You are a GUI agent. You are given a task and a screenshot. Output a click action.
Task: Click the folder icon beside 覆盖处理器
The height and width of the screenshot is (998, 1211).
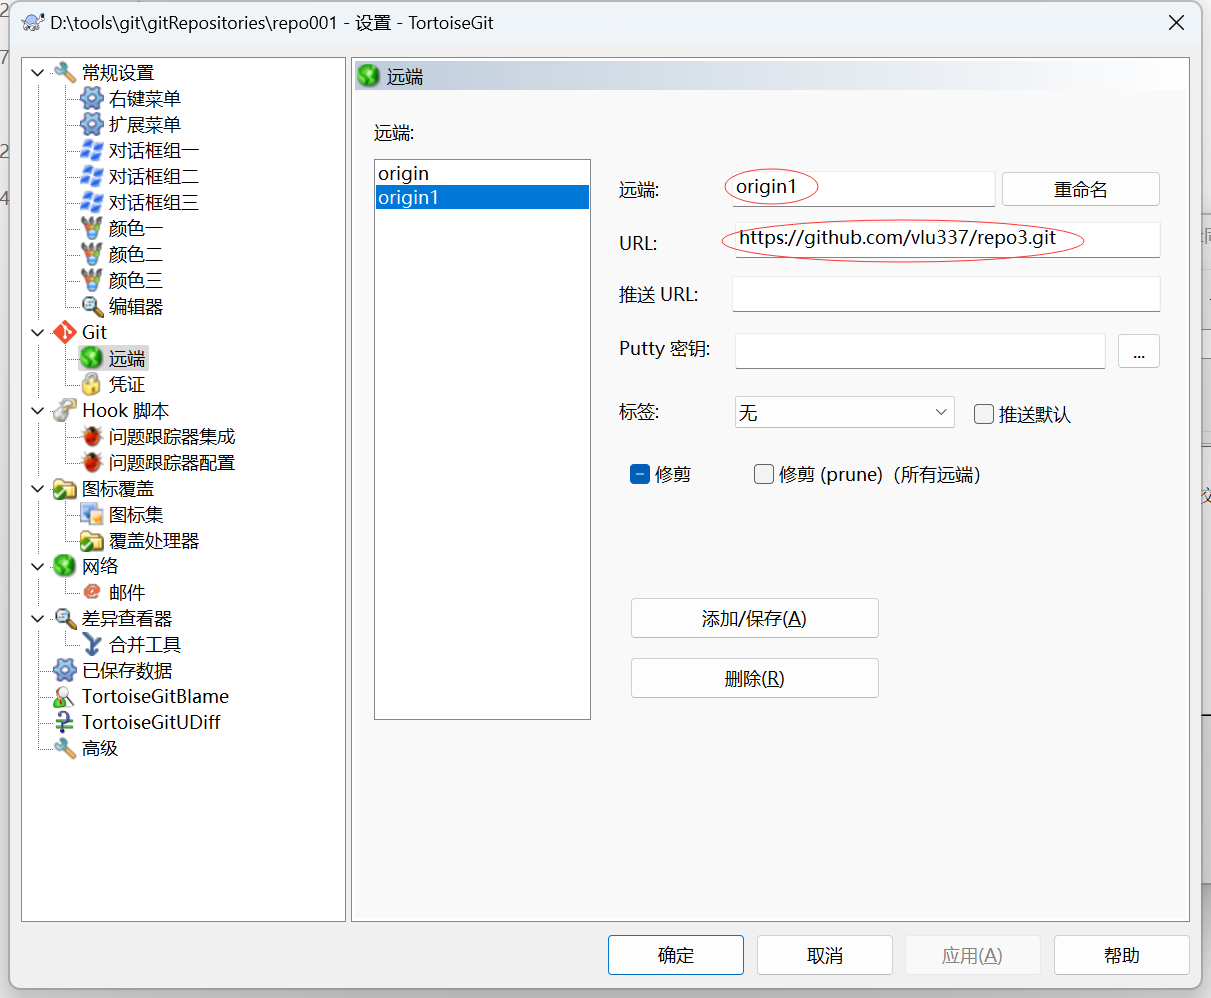(x=92, y=540)
